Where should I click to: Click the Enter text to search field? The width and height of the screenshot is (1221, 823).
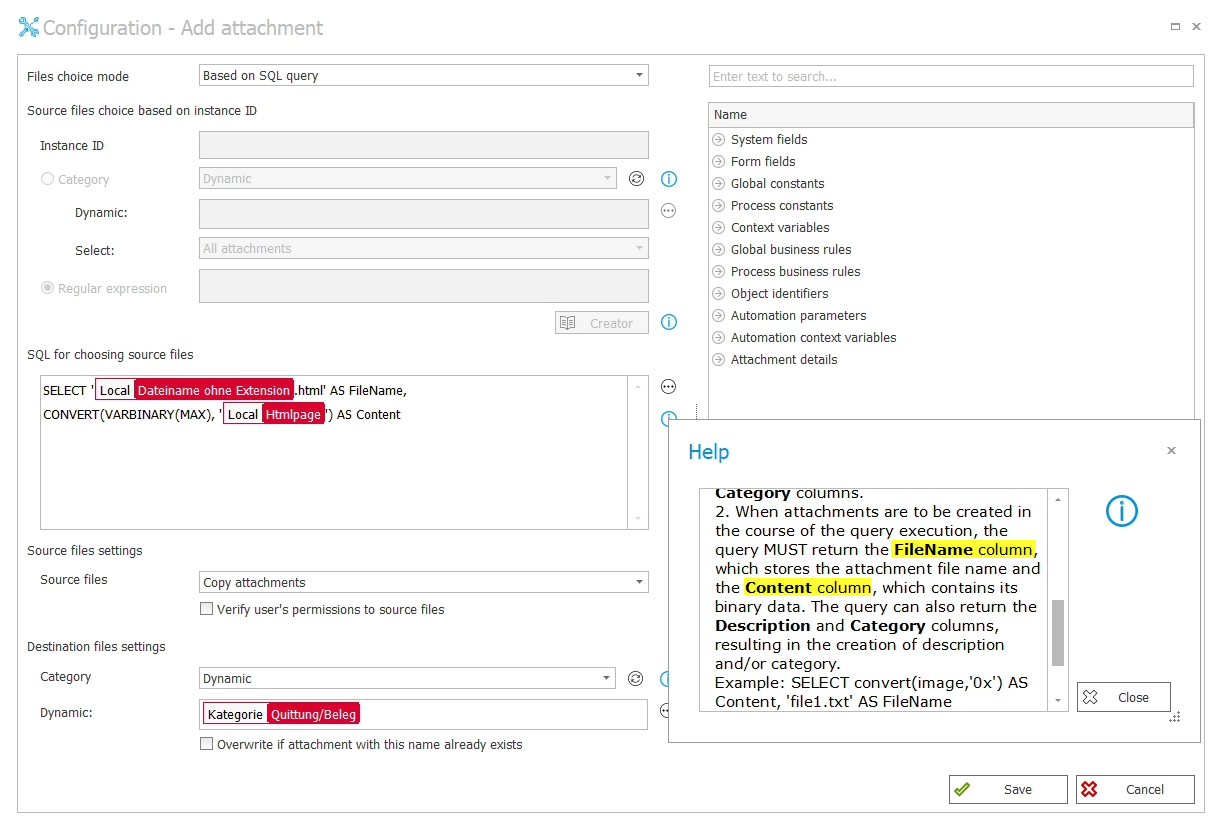(x=950, y=76)
